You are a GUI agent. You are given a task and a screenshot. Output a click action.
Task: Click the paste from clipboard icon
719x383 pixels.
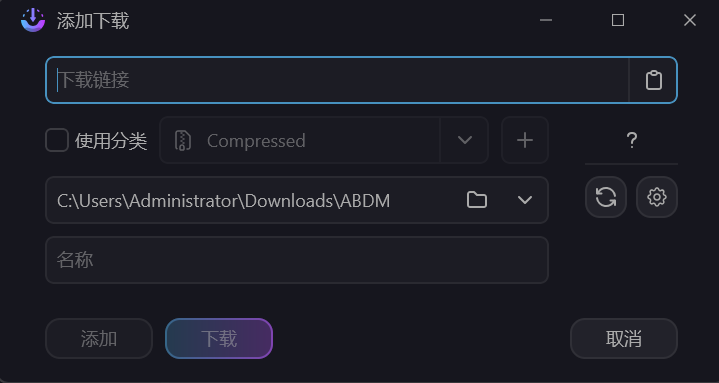click(653, 80)
